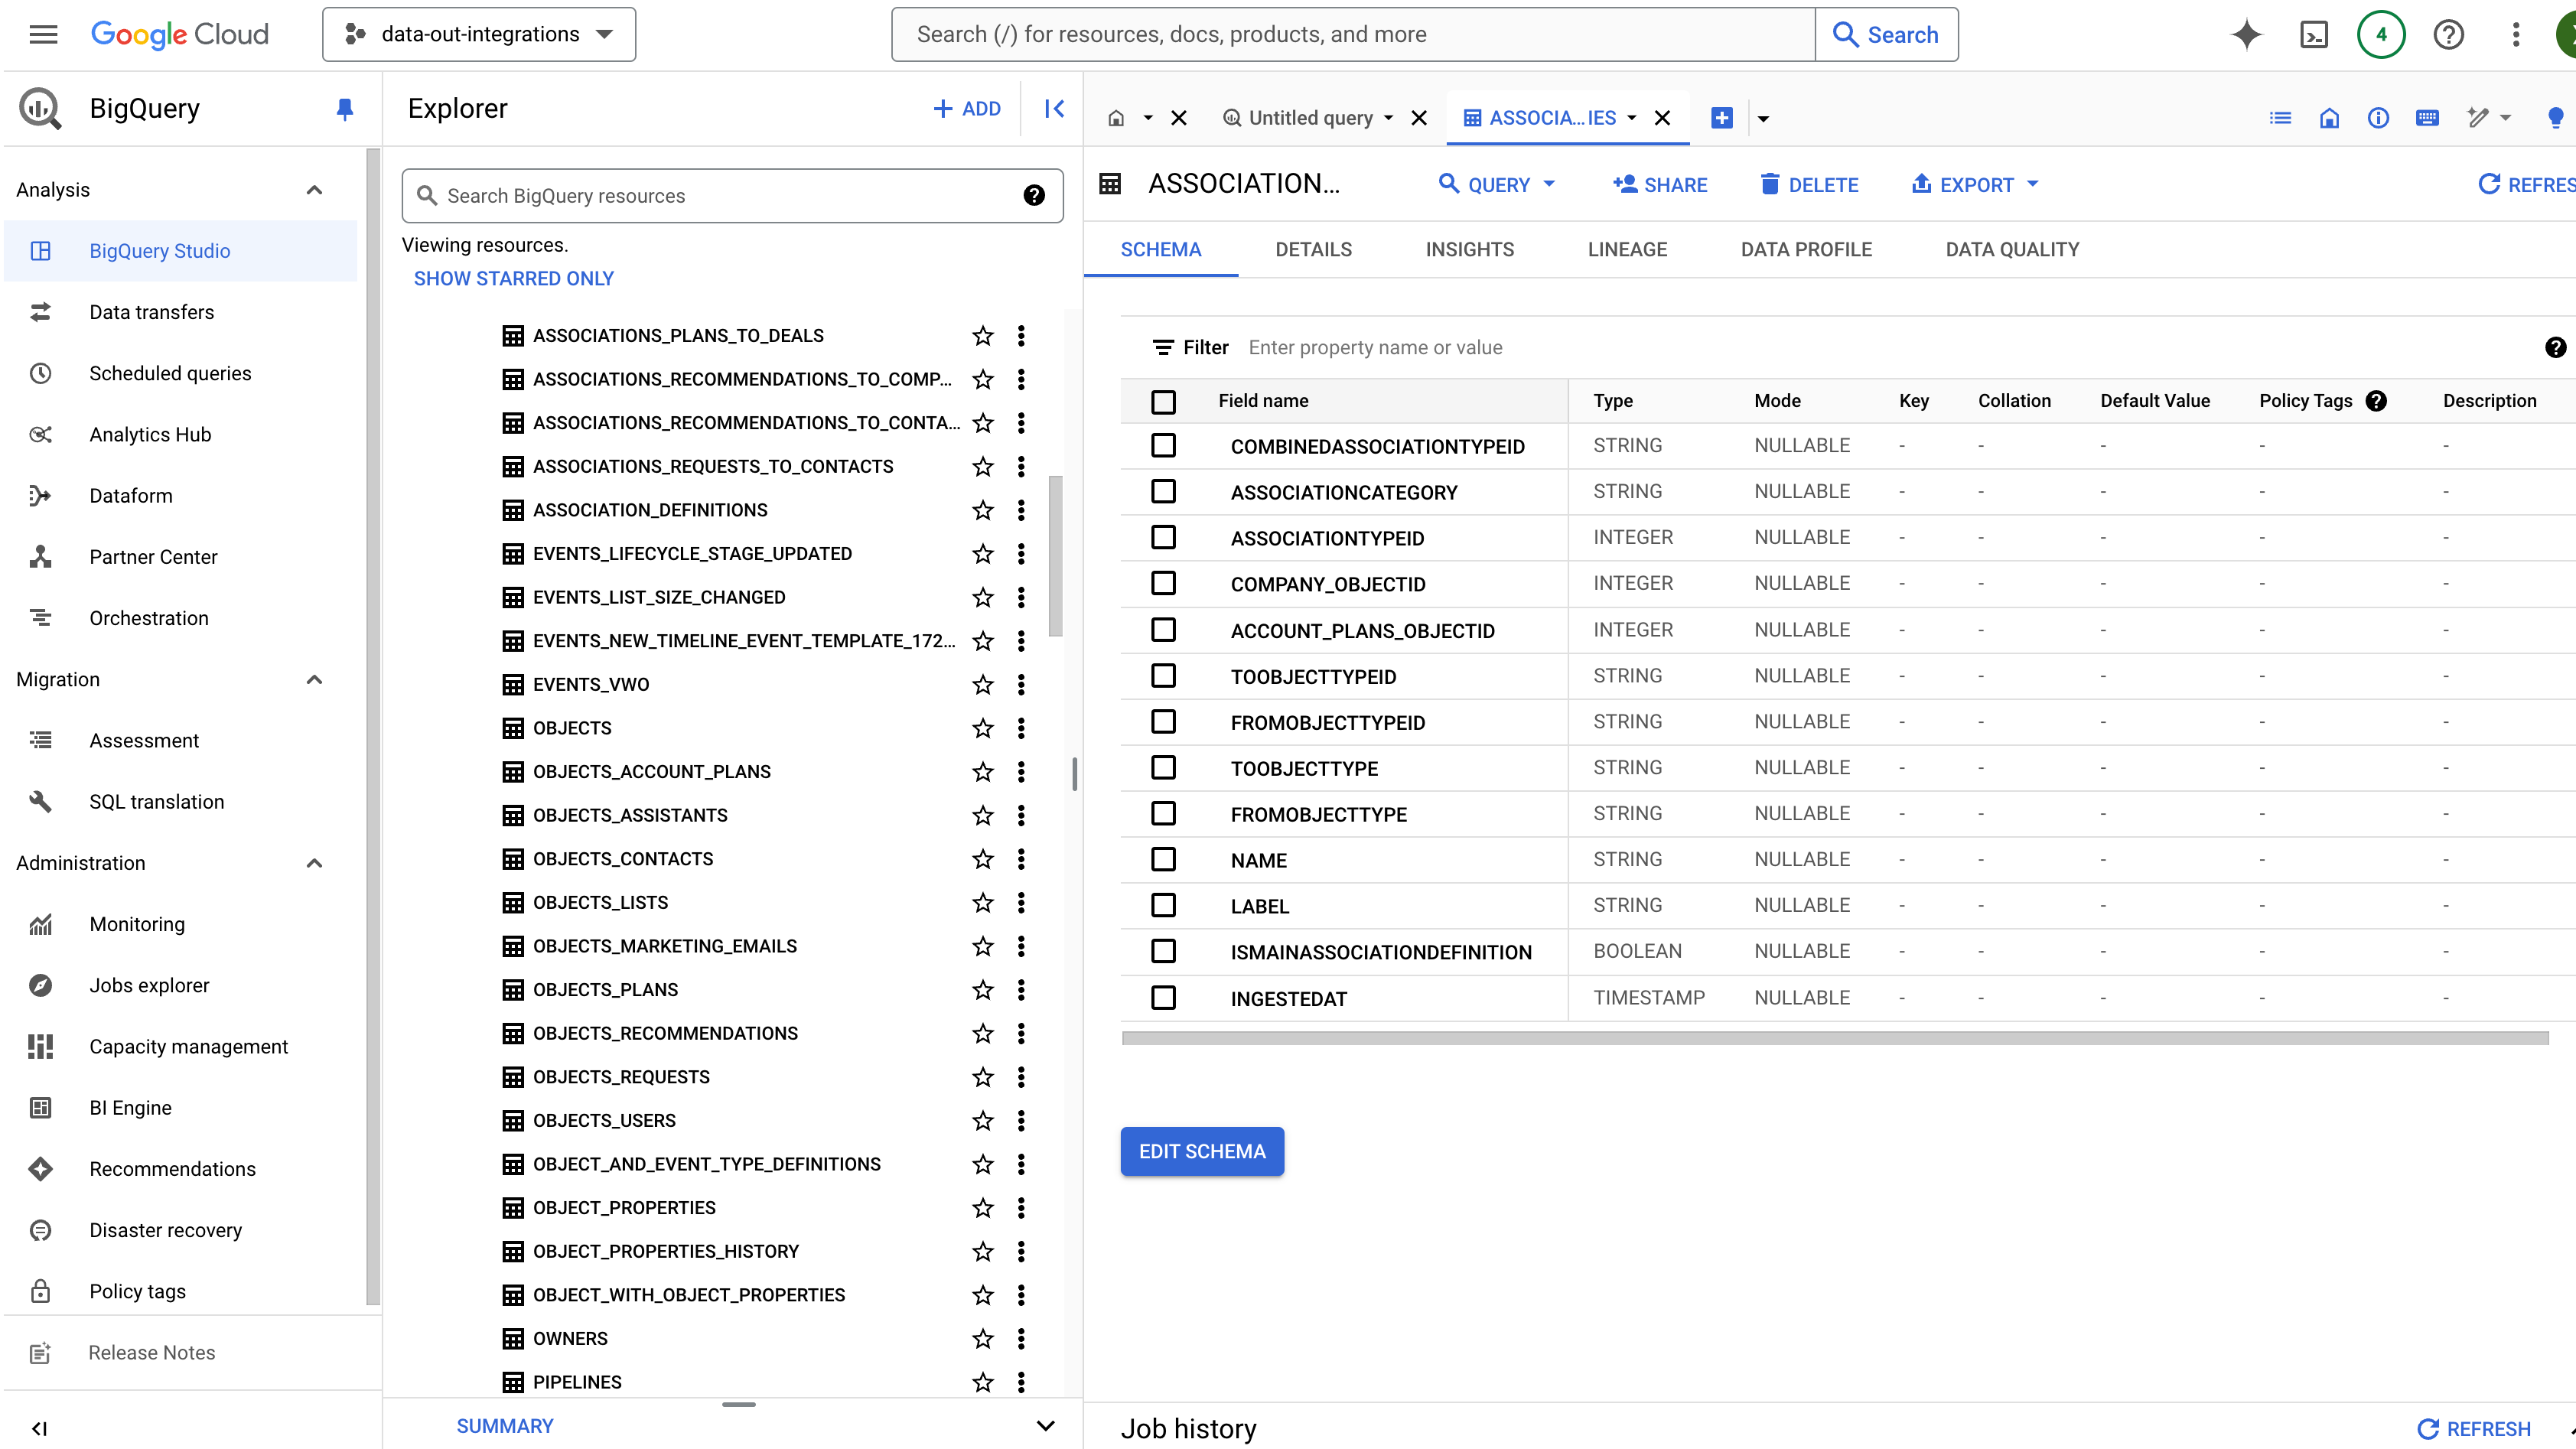Collapse the Administration section
Image resolution: width=2576 pixels, height=1449 pixels.
[314, 863]
